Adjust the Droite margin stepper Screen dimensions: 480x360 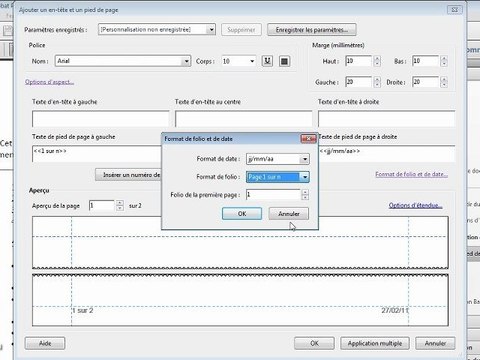point(444,82)
